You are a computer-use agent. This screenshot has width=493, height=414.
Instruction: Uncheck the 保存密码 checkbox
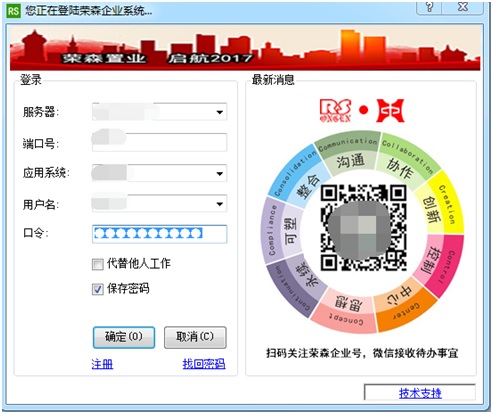97,289
